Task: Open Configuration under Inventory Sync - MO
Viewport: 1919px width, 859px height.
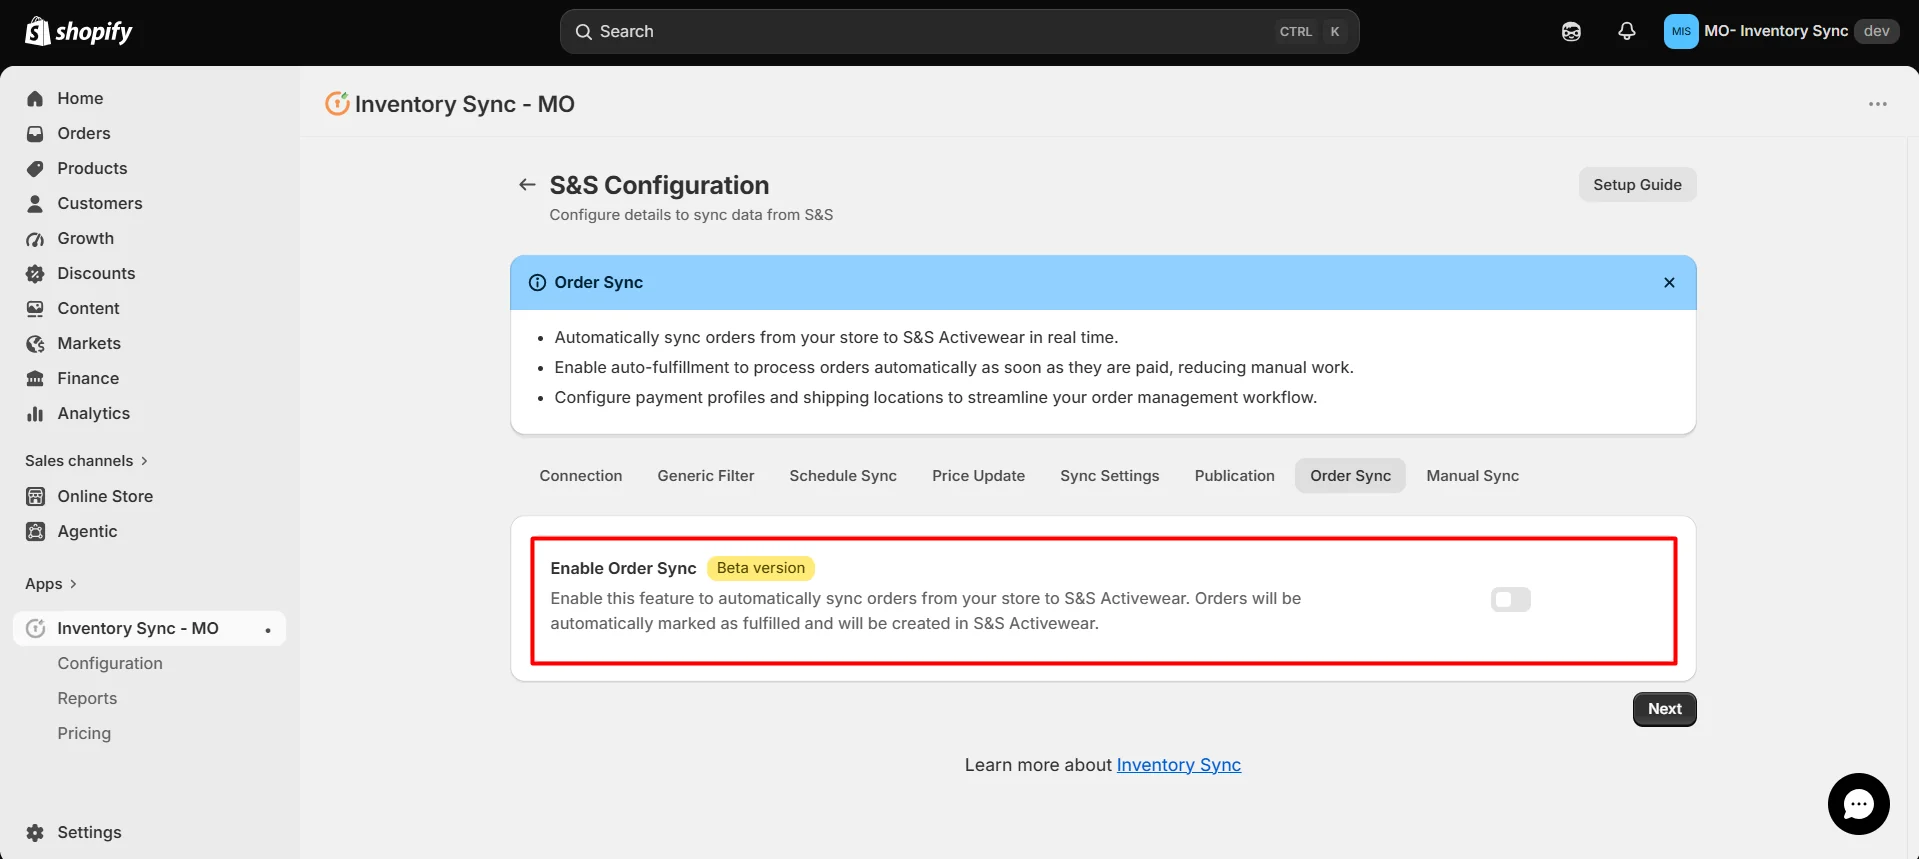Action: pos(110,663)
